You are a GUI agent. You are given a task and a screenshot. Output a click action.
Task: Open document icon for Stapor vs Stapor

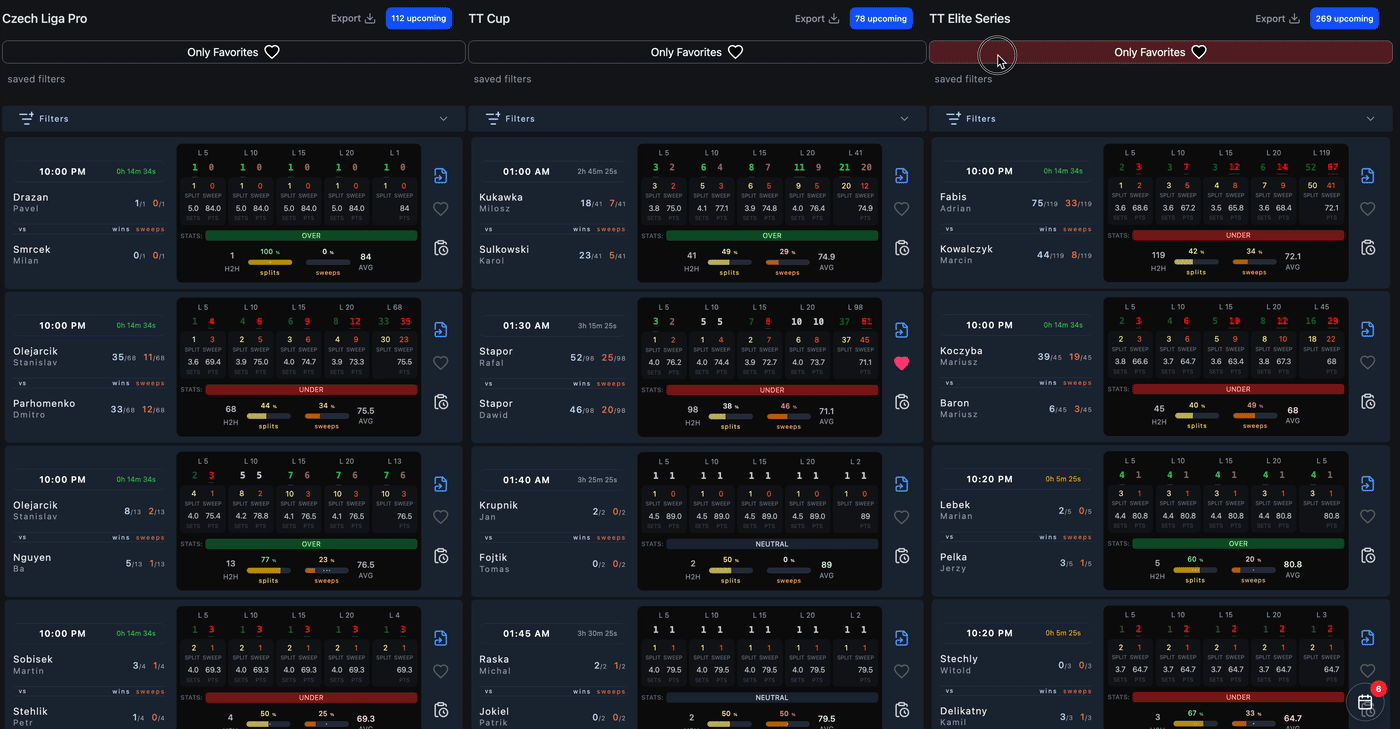(902, 330)
